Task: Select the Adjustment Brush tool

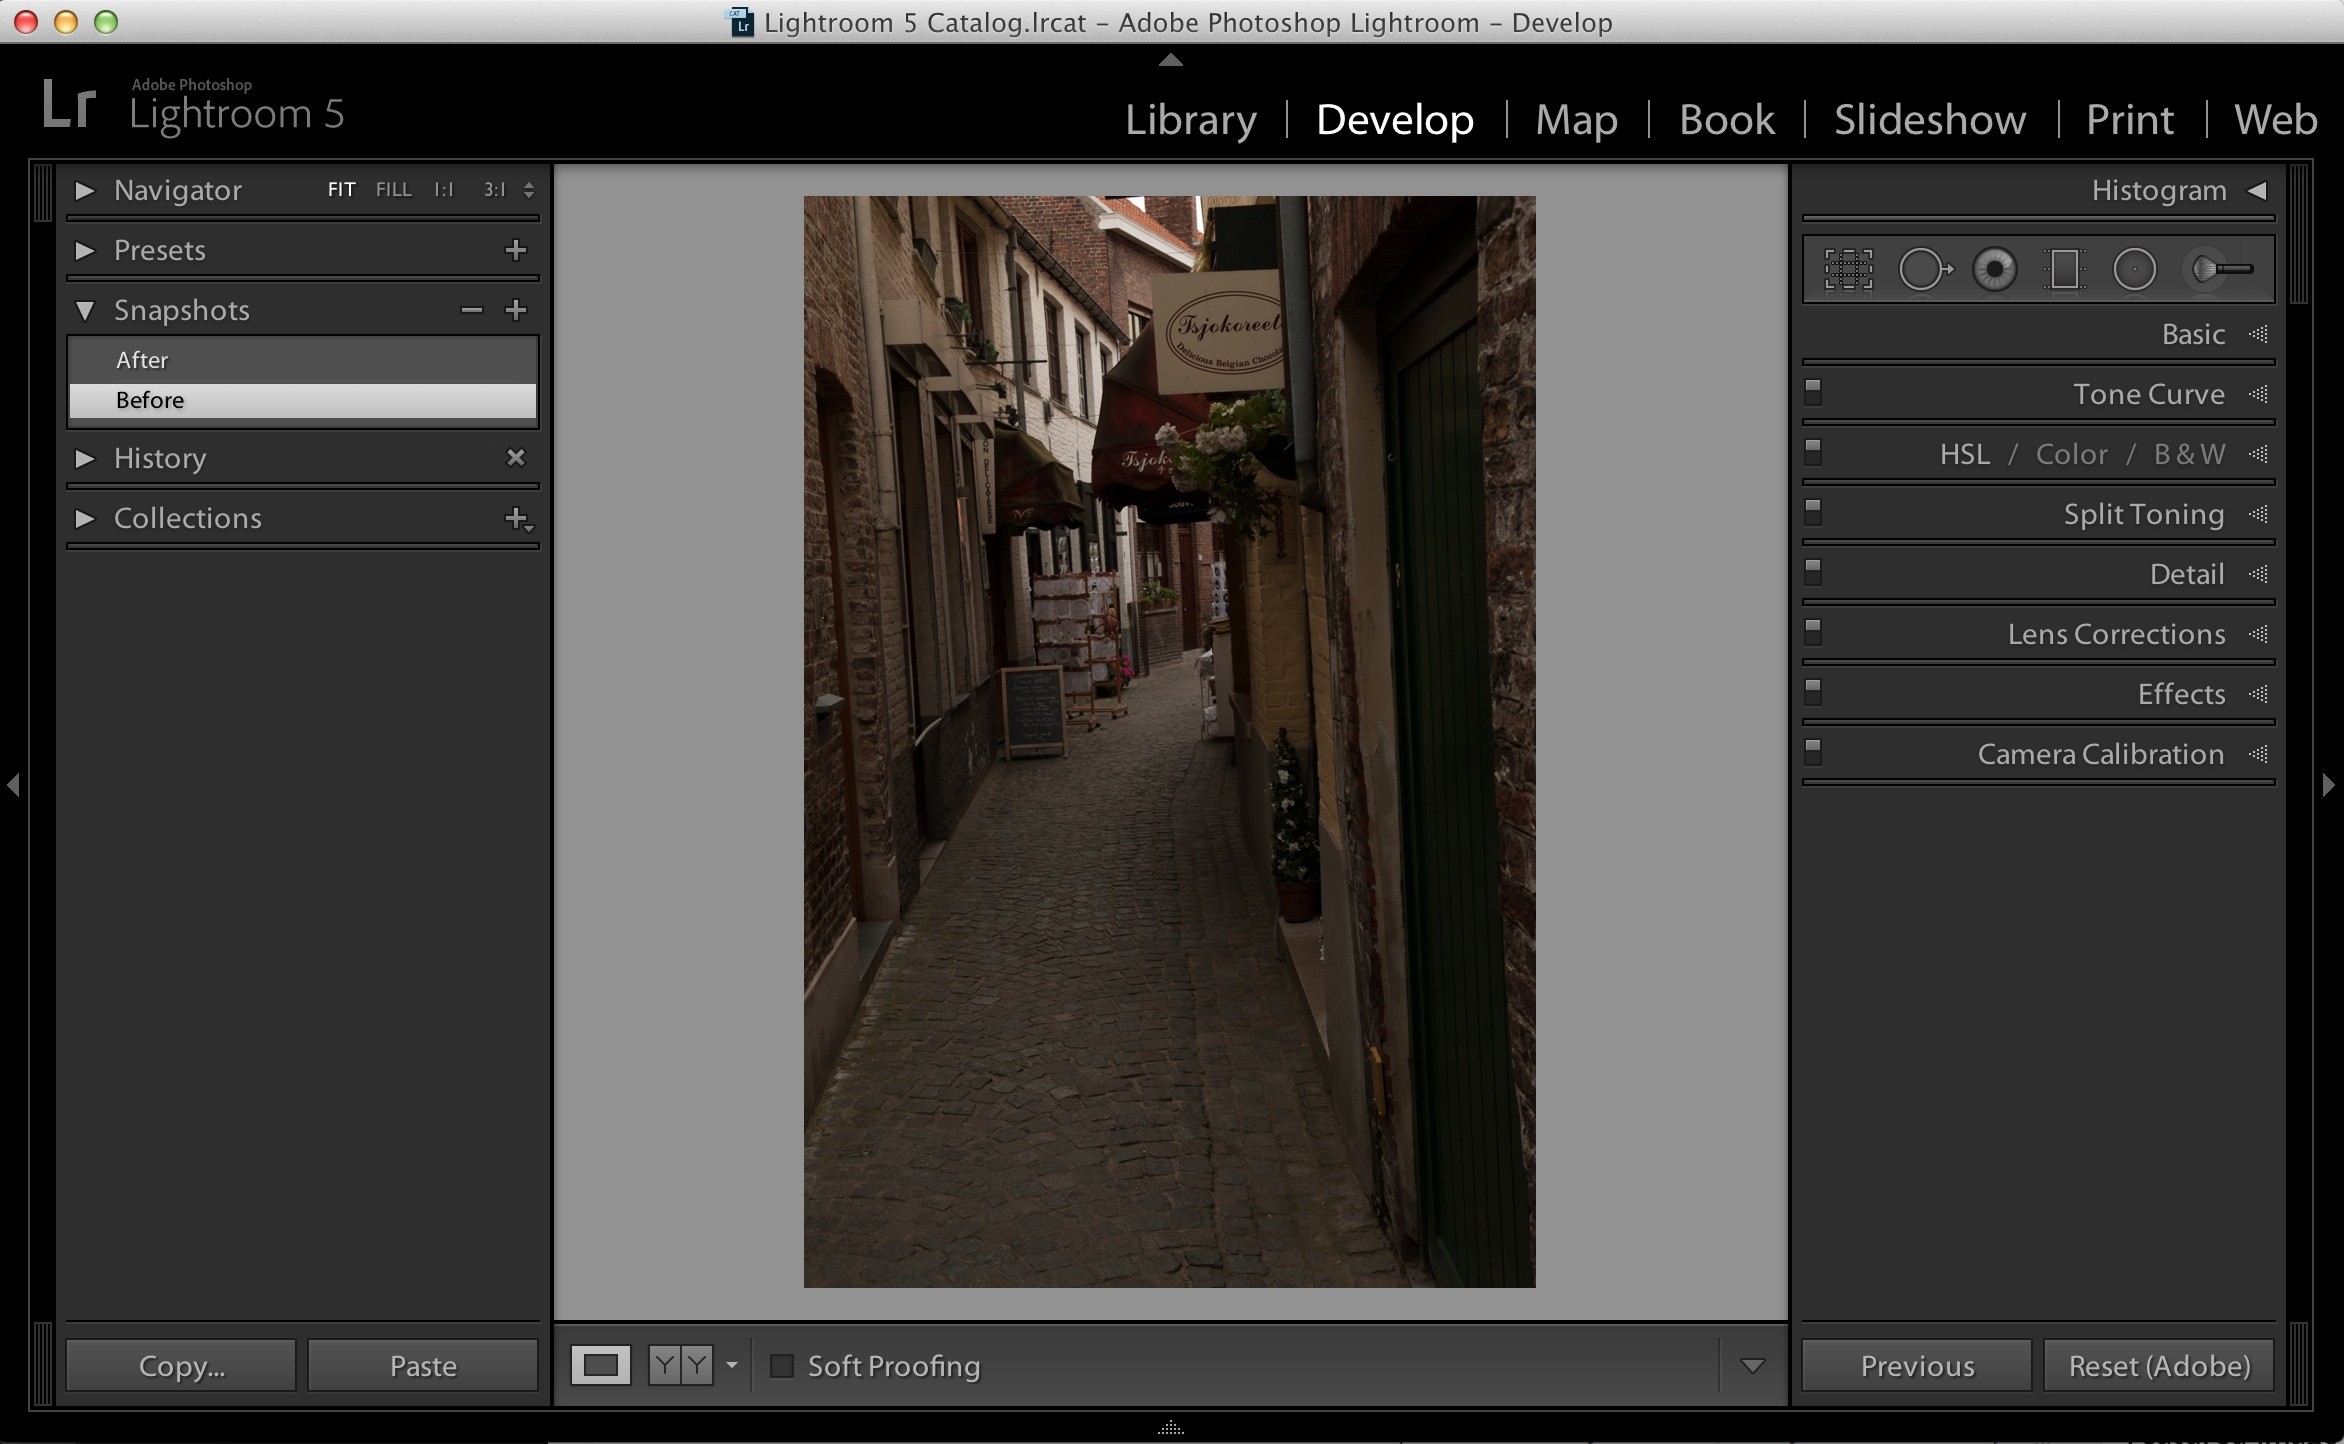Action: [2220, 270]
